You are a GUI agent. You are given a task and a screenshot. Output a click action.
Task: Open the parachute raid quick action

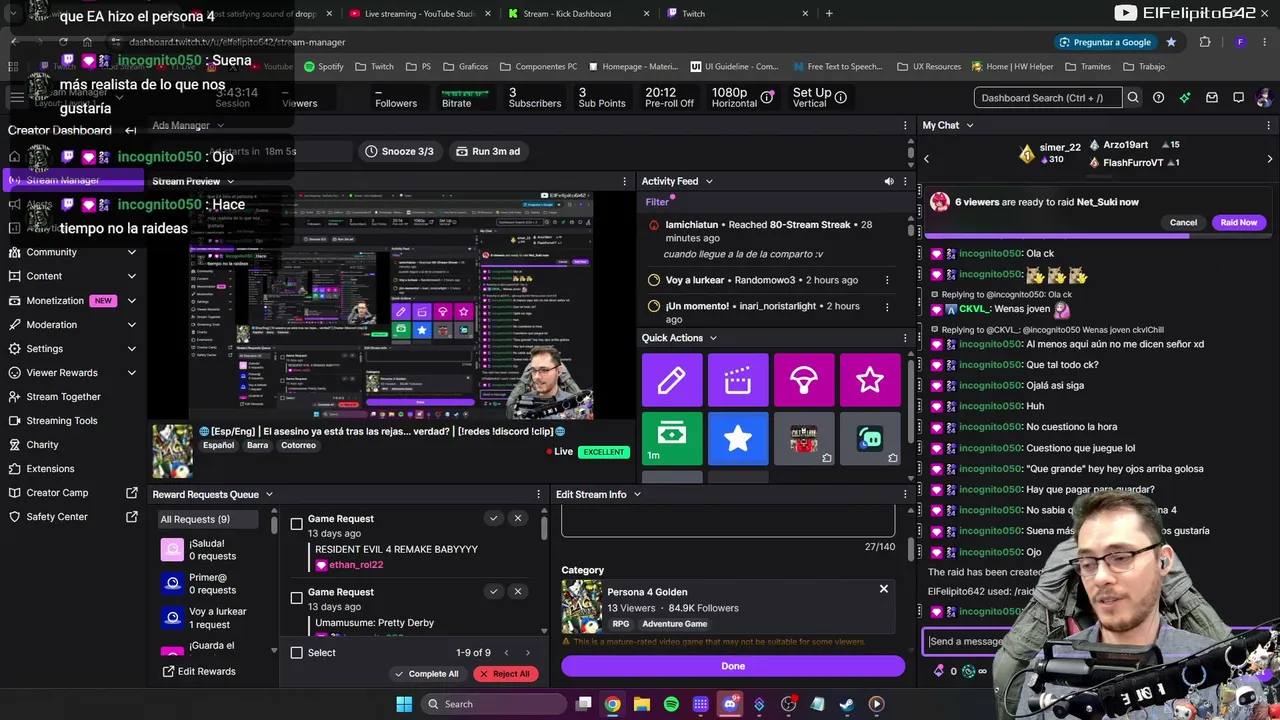pos(804,380)
